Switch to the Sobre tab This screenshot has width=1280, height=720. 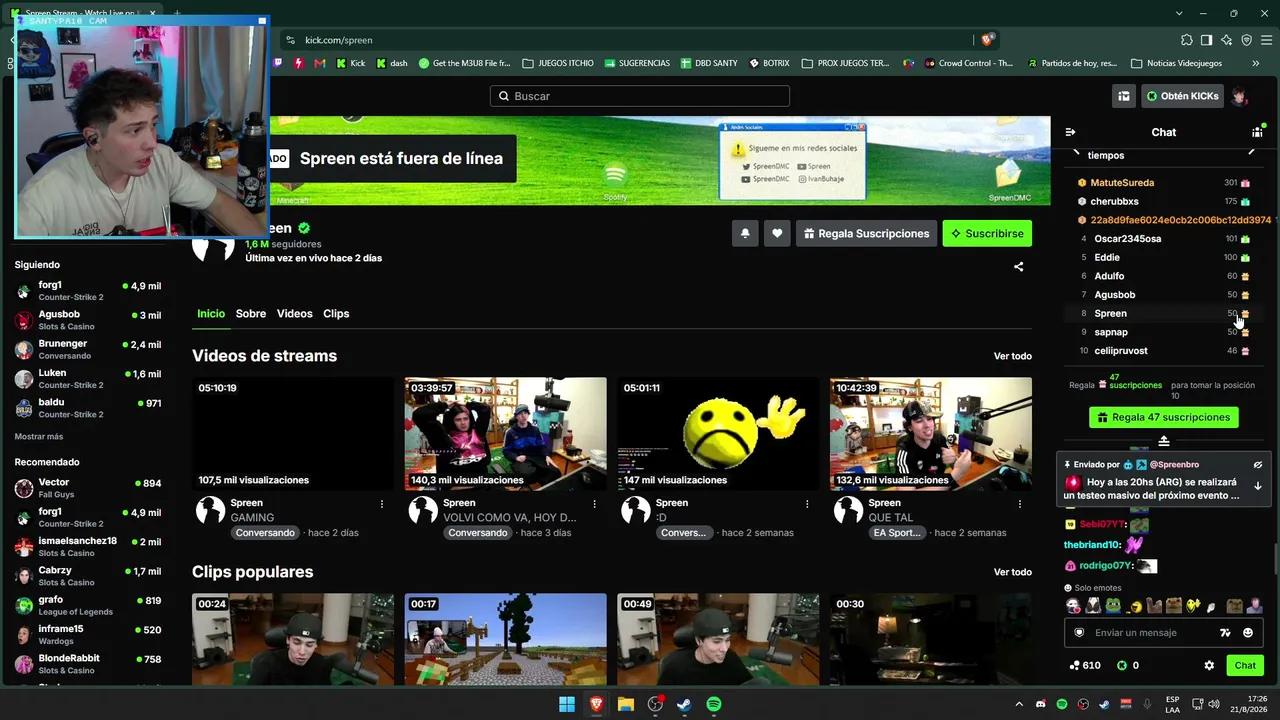251,314
